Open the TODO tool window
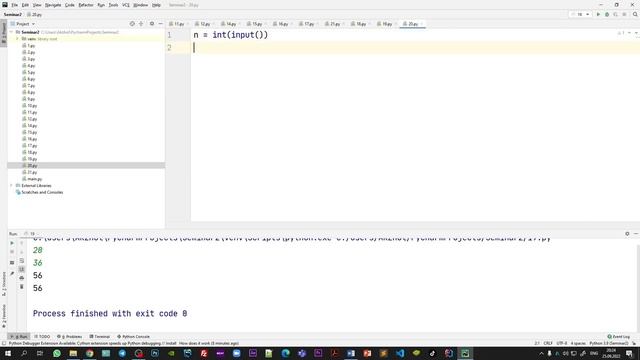The height and width of the screenshot is (360, 640). (42, 337)
